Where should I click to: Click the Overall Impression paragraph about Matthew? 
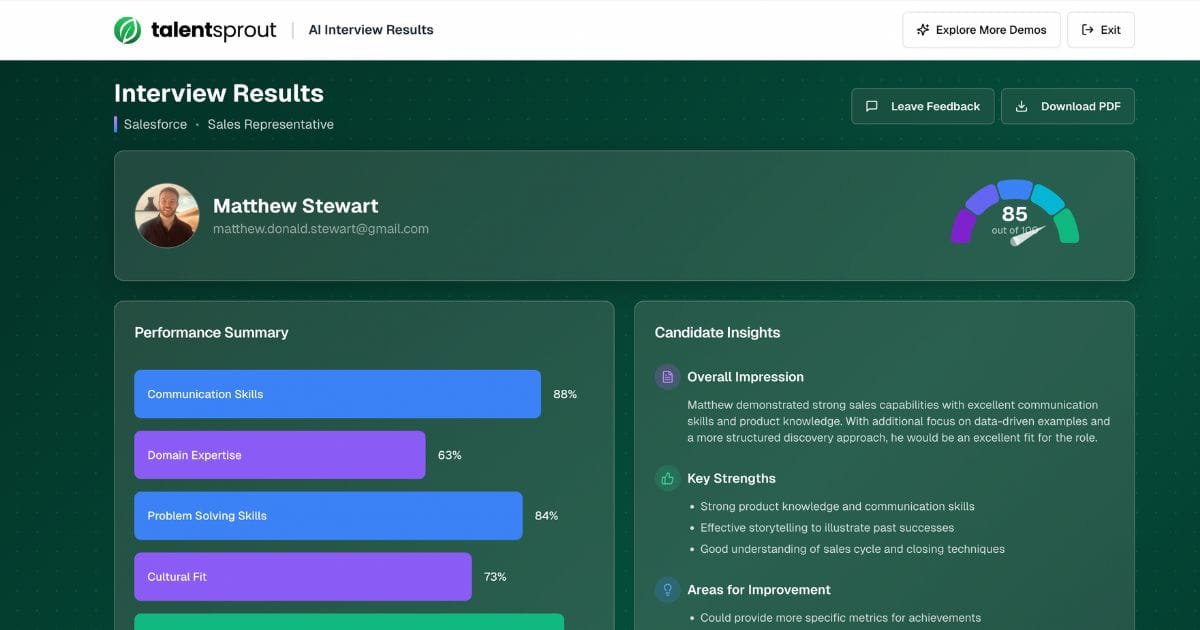point(899,421)
